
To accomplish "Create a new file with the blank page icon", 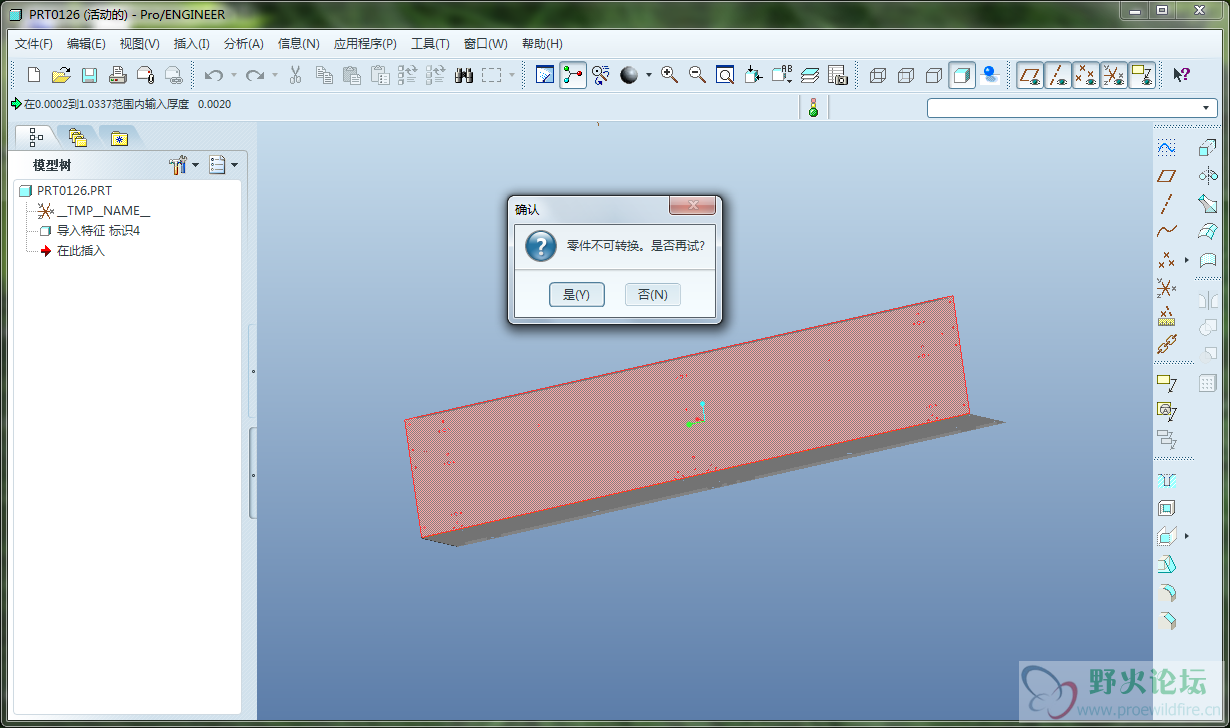I will [34, 75].
